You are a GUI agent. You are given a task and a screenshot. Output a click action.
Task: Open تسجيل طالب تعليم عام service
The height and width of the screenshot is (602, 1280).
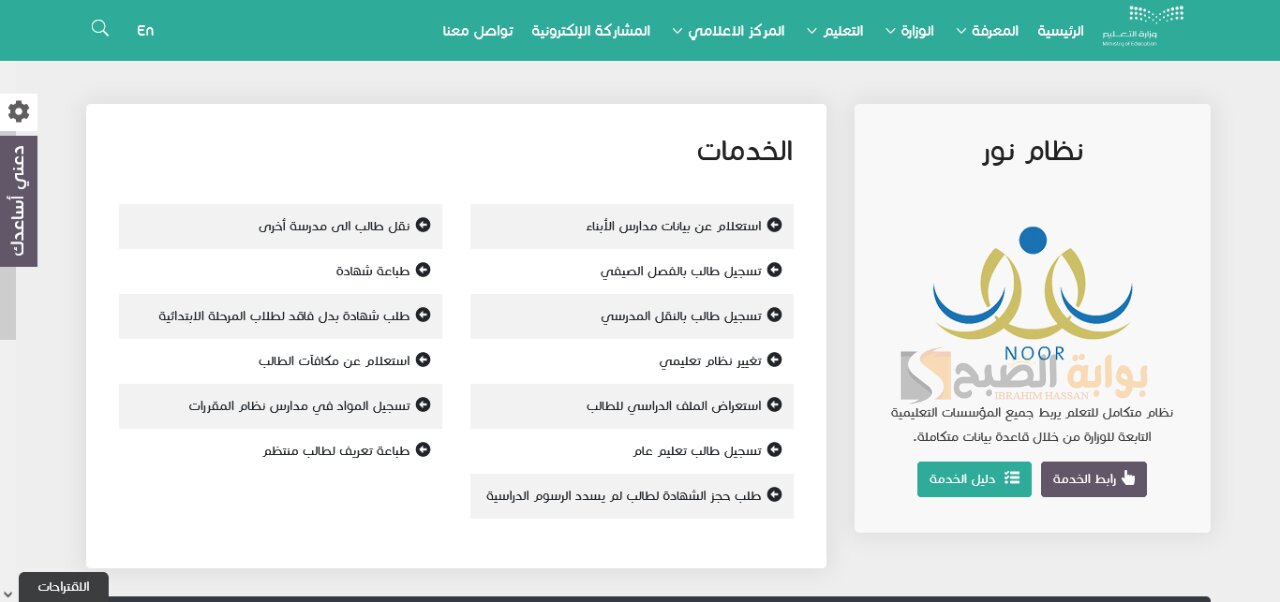tap(632, 450)
